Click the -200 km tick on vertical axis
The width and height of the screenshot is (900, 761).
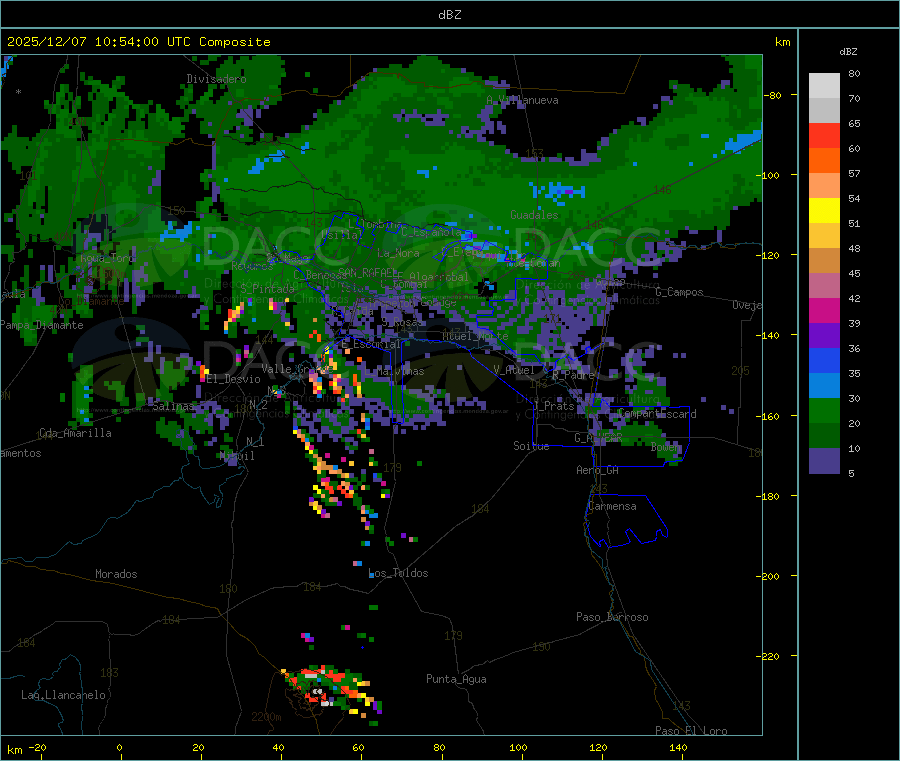[x=769, y=576]
